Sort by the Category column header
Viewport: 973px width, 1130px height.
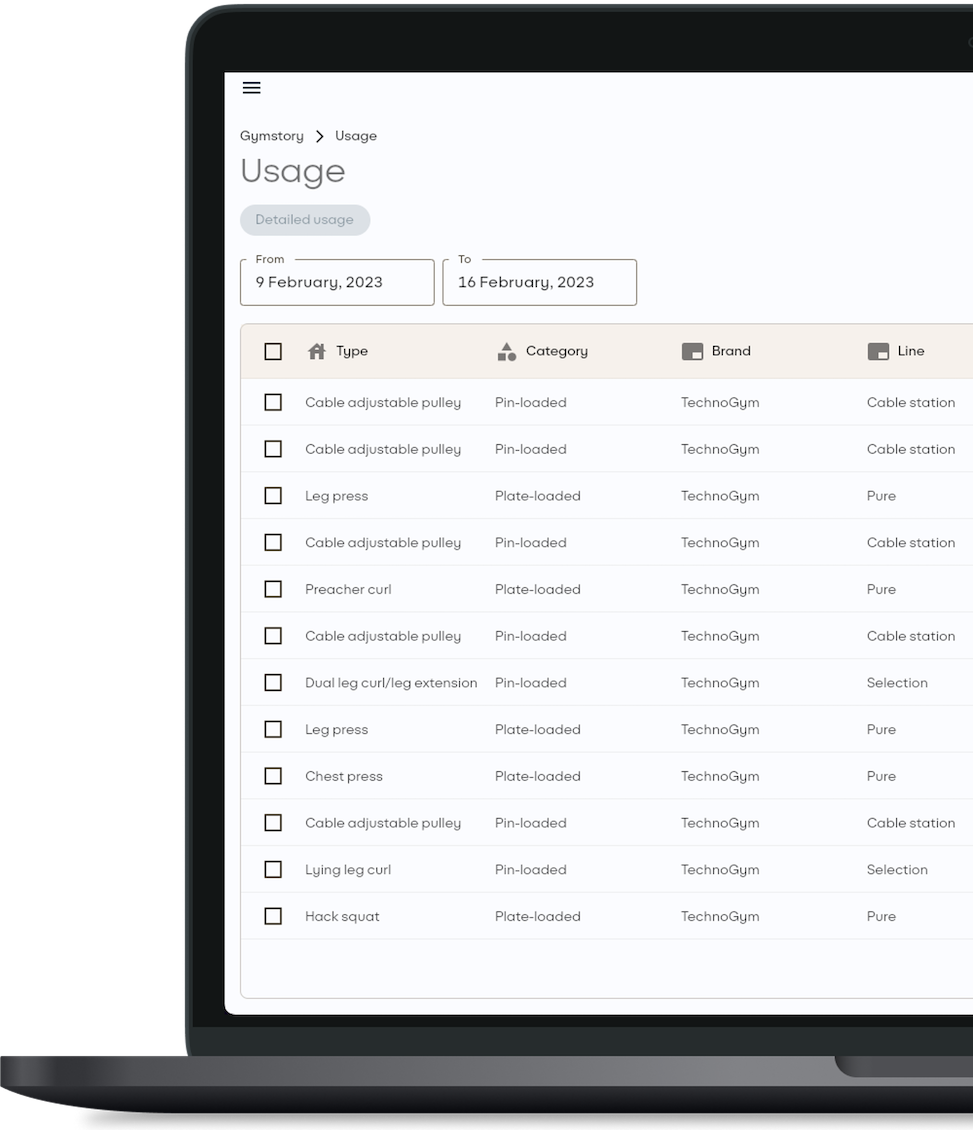click(x=556, y=351)
